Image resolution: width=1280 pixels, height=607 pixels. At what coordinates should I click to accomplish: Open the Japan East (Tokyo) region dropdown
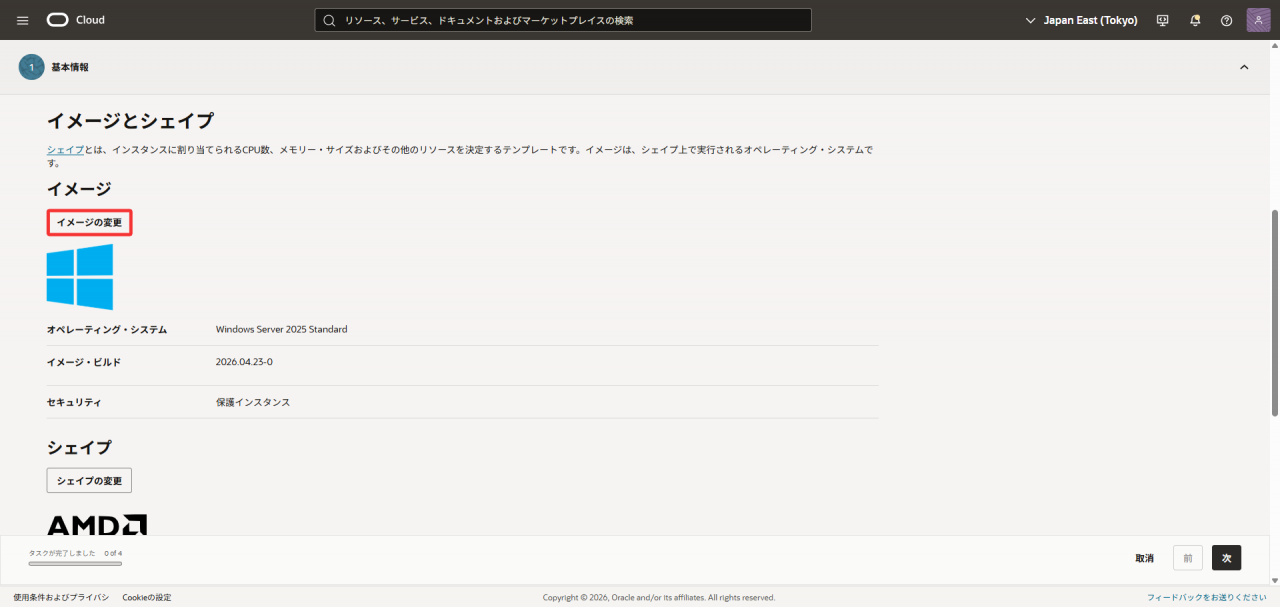pyautogui.click(x=1081, y=20)
